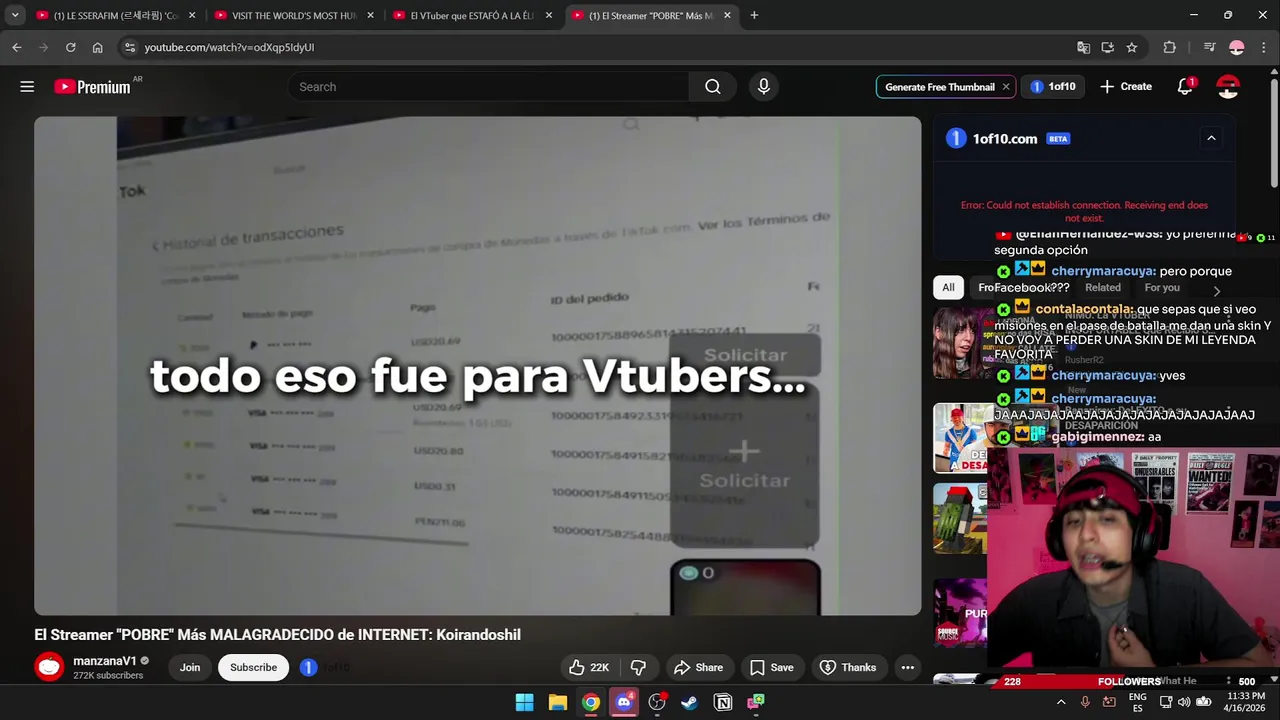Viewport: 1280px width, 720px height.
Task: Open second recommended video thumbnail DESAPARICIÓN
Action: click(962, 438)
